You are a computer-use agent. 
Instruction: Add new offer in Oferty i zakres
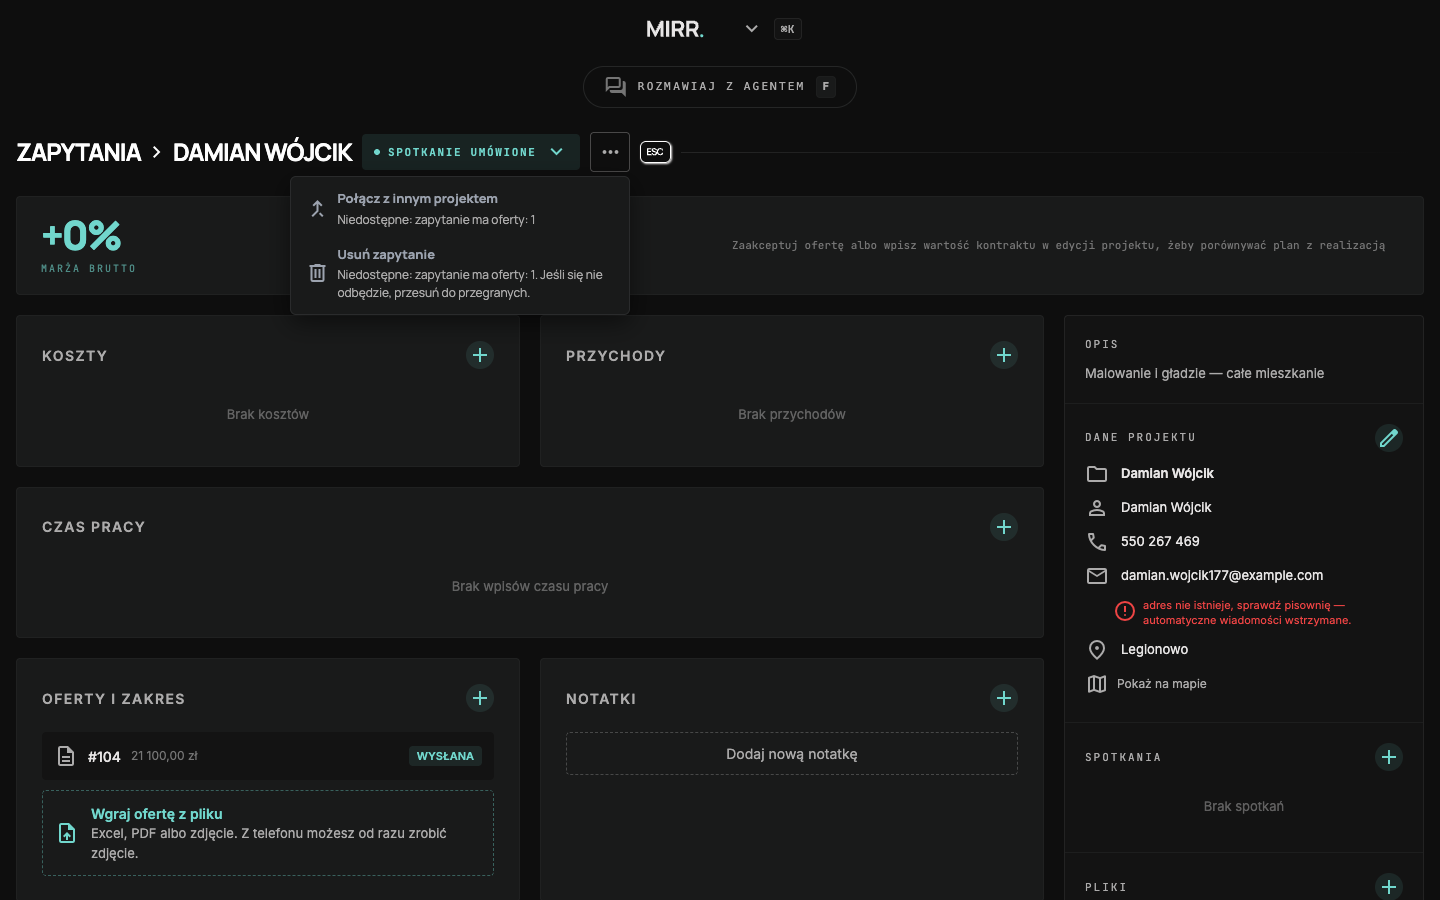click(480, 698)
